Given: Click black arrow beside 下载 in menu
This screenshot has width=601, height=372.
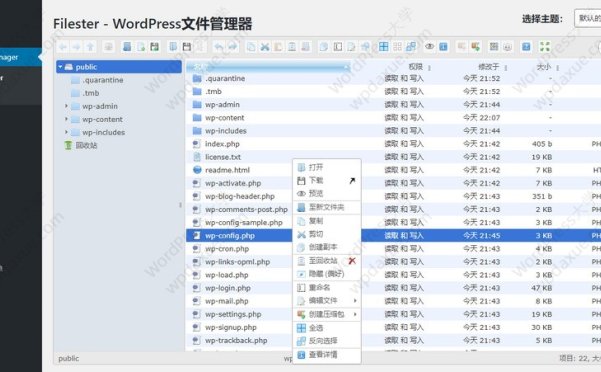Looking at the screenshot, I should (x=352, y=180).
